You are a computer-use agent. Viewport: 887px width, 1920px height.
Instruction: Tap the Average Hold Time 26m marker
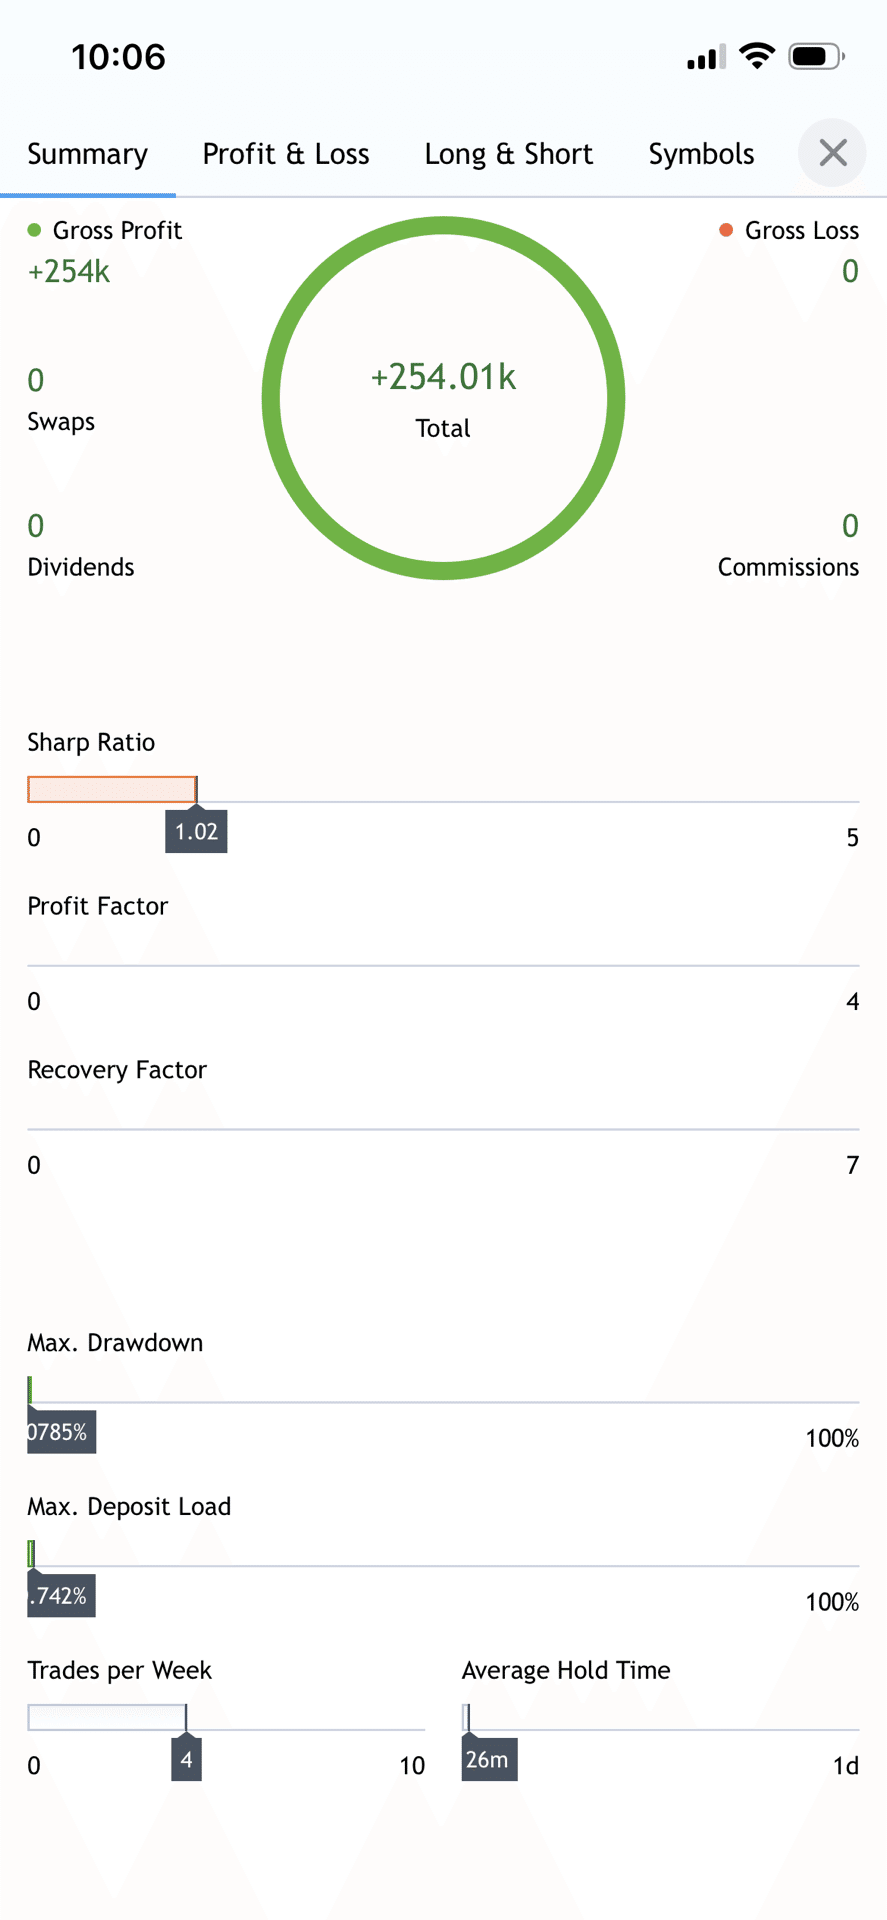pyautogui.click(x=489, y=1760)
